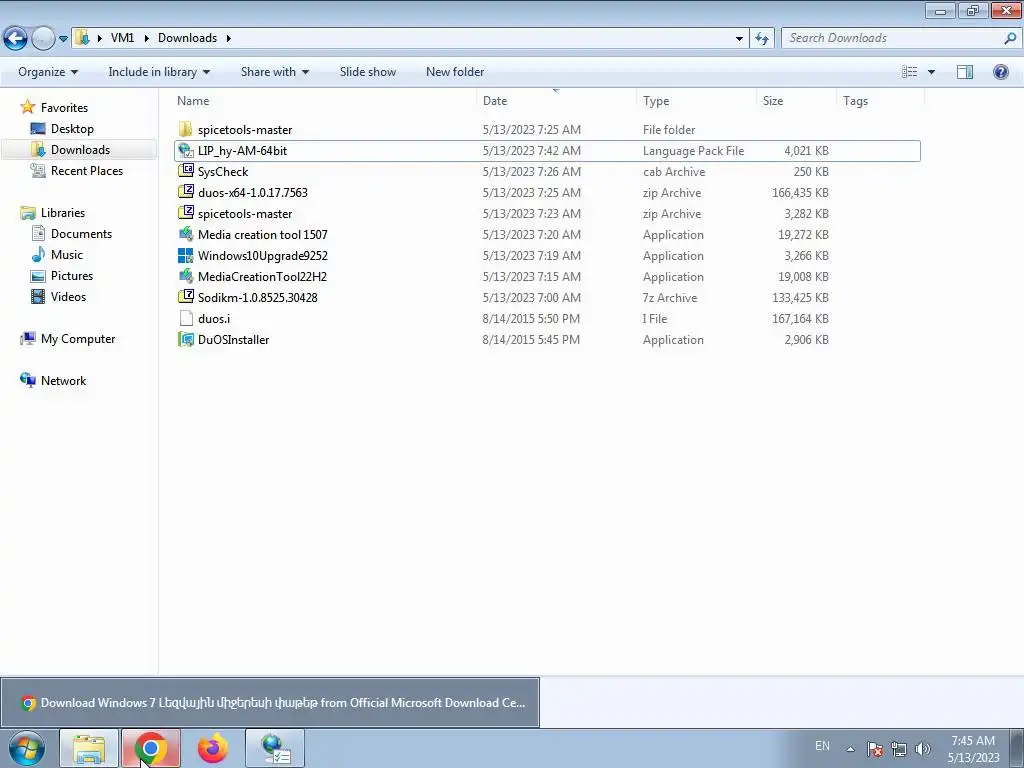1024x768 pixels.
Task: Click the Chrome Download Windows 7 taskbar preview
Action: point(270,703)
